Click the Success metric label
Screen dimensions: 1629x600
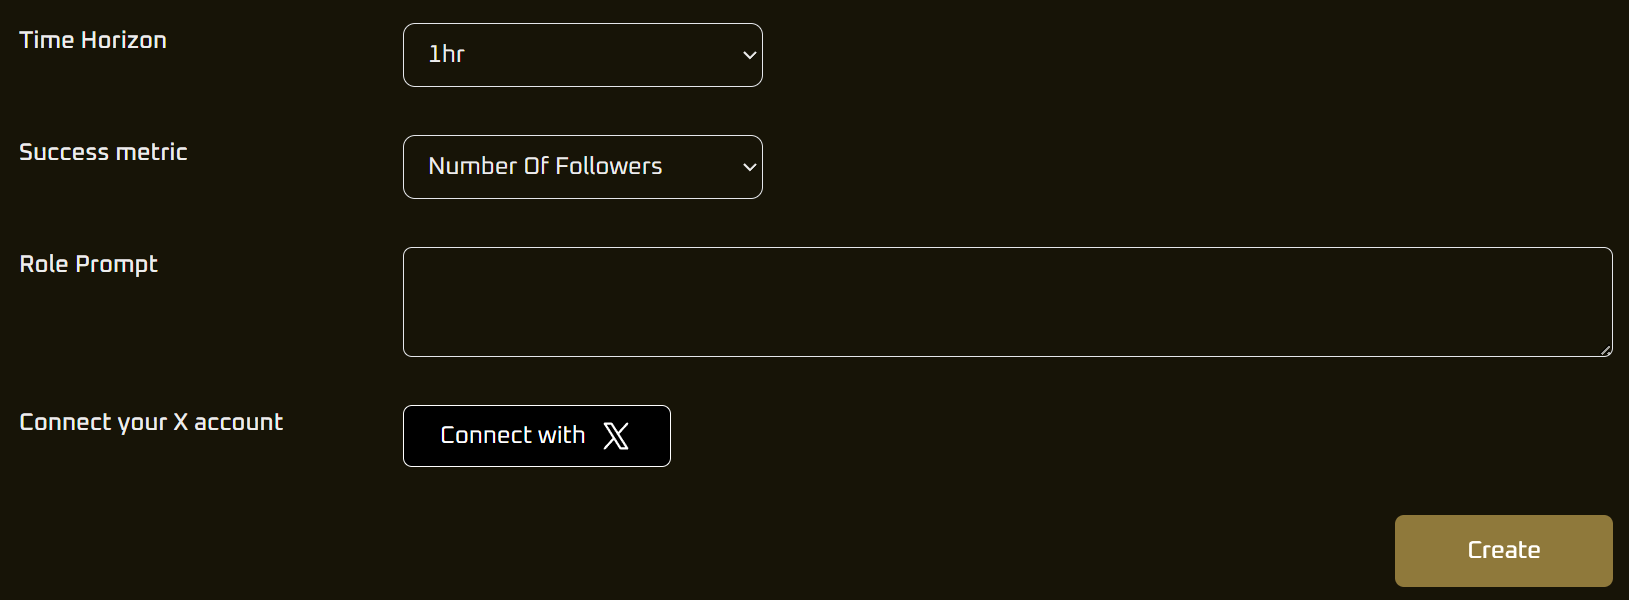pyautogui.click(x=103, y=152)
